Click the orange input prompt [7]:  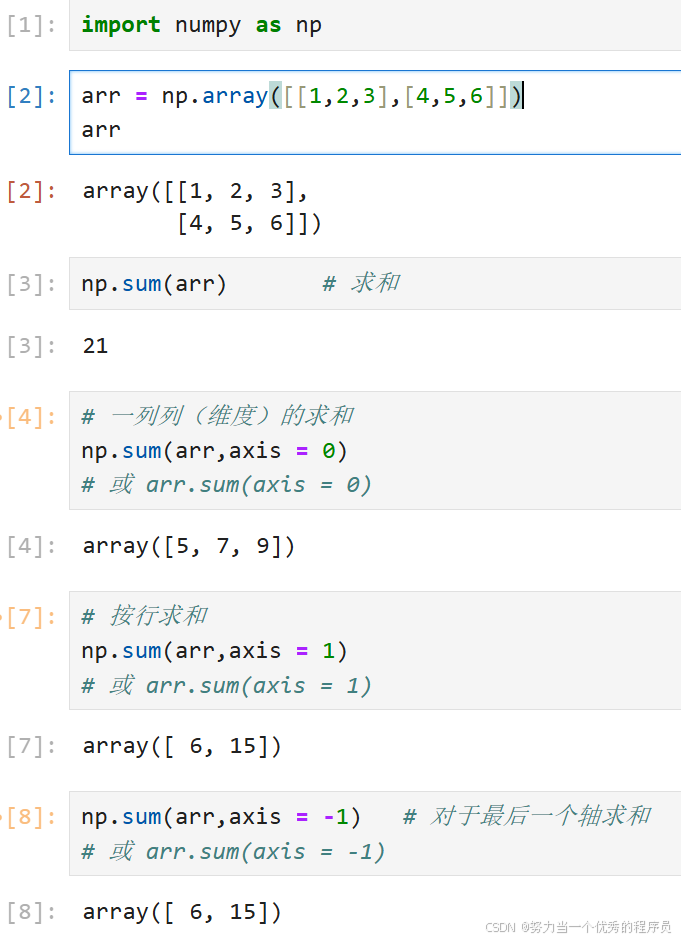coord(31,618)
